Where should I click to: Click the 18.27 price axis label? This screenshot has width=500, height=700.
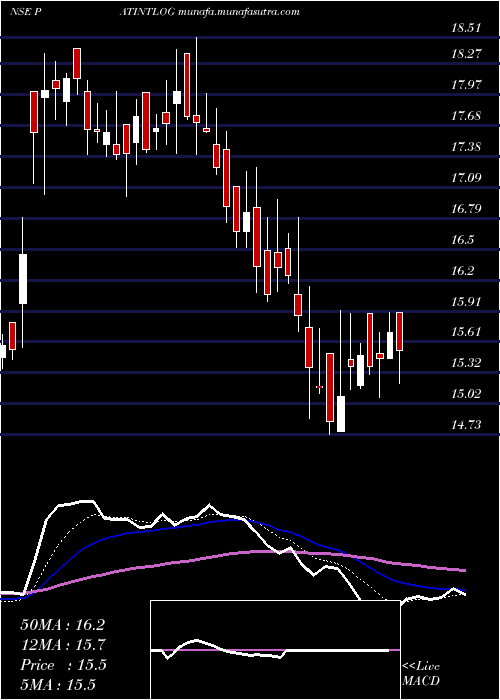(x=467, y=54)
